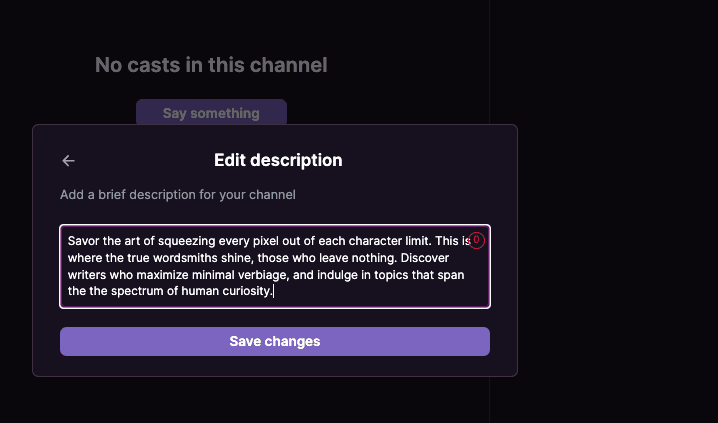Viewport: 718px width, 423px height.
Task: Click the Say something button
Action: tap(211, 113)
